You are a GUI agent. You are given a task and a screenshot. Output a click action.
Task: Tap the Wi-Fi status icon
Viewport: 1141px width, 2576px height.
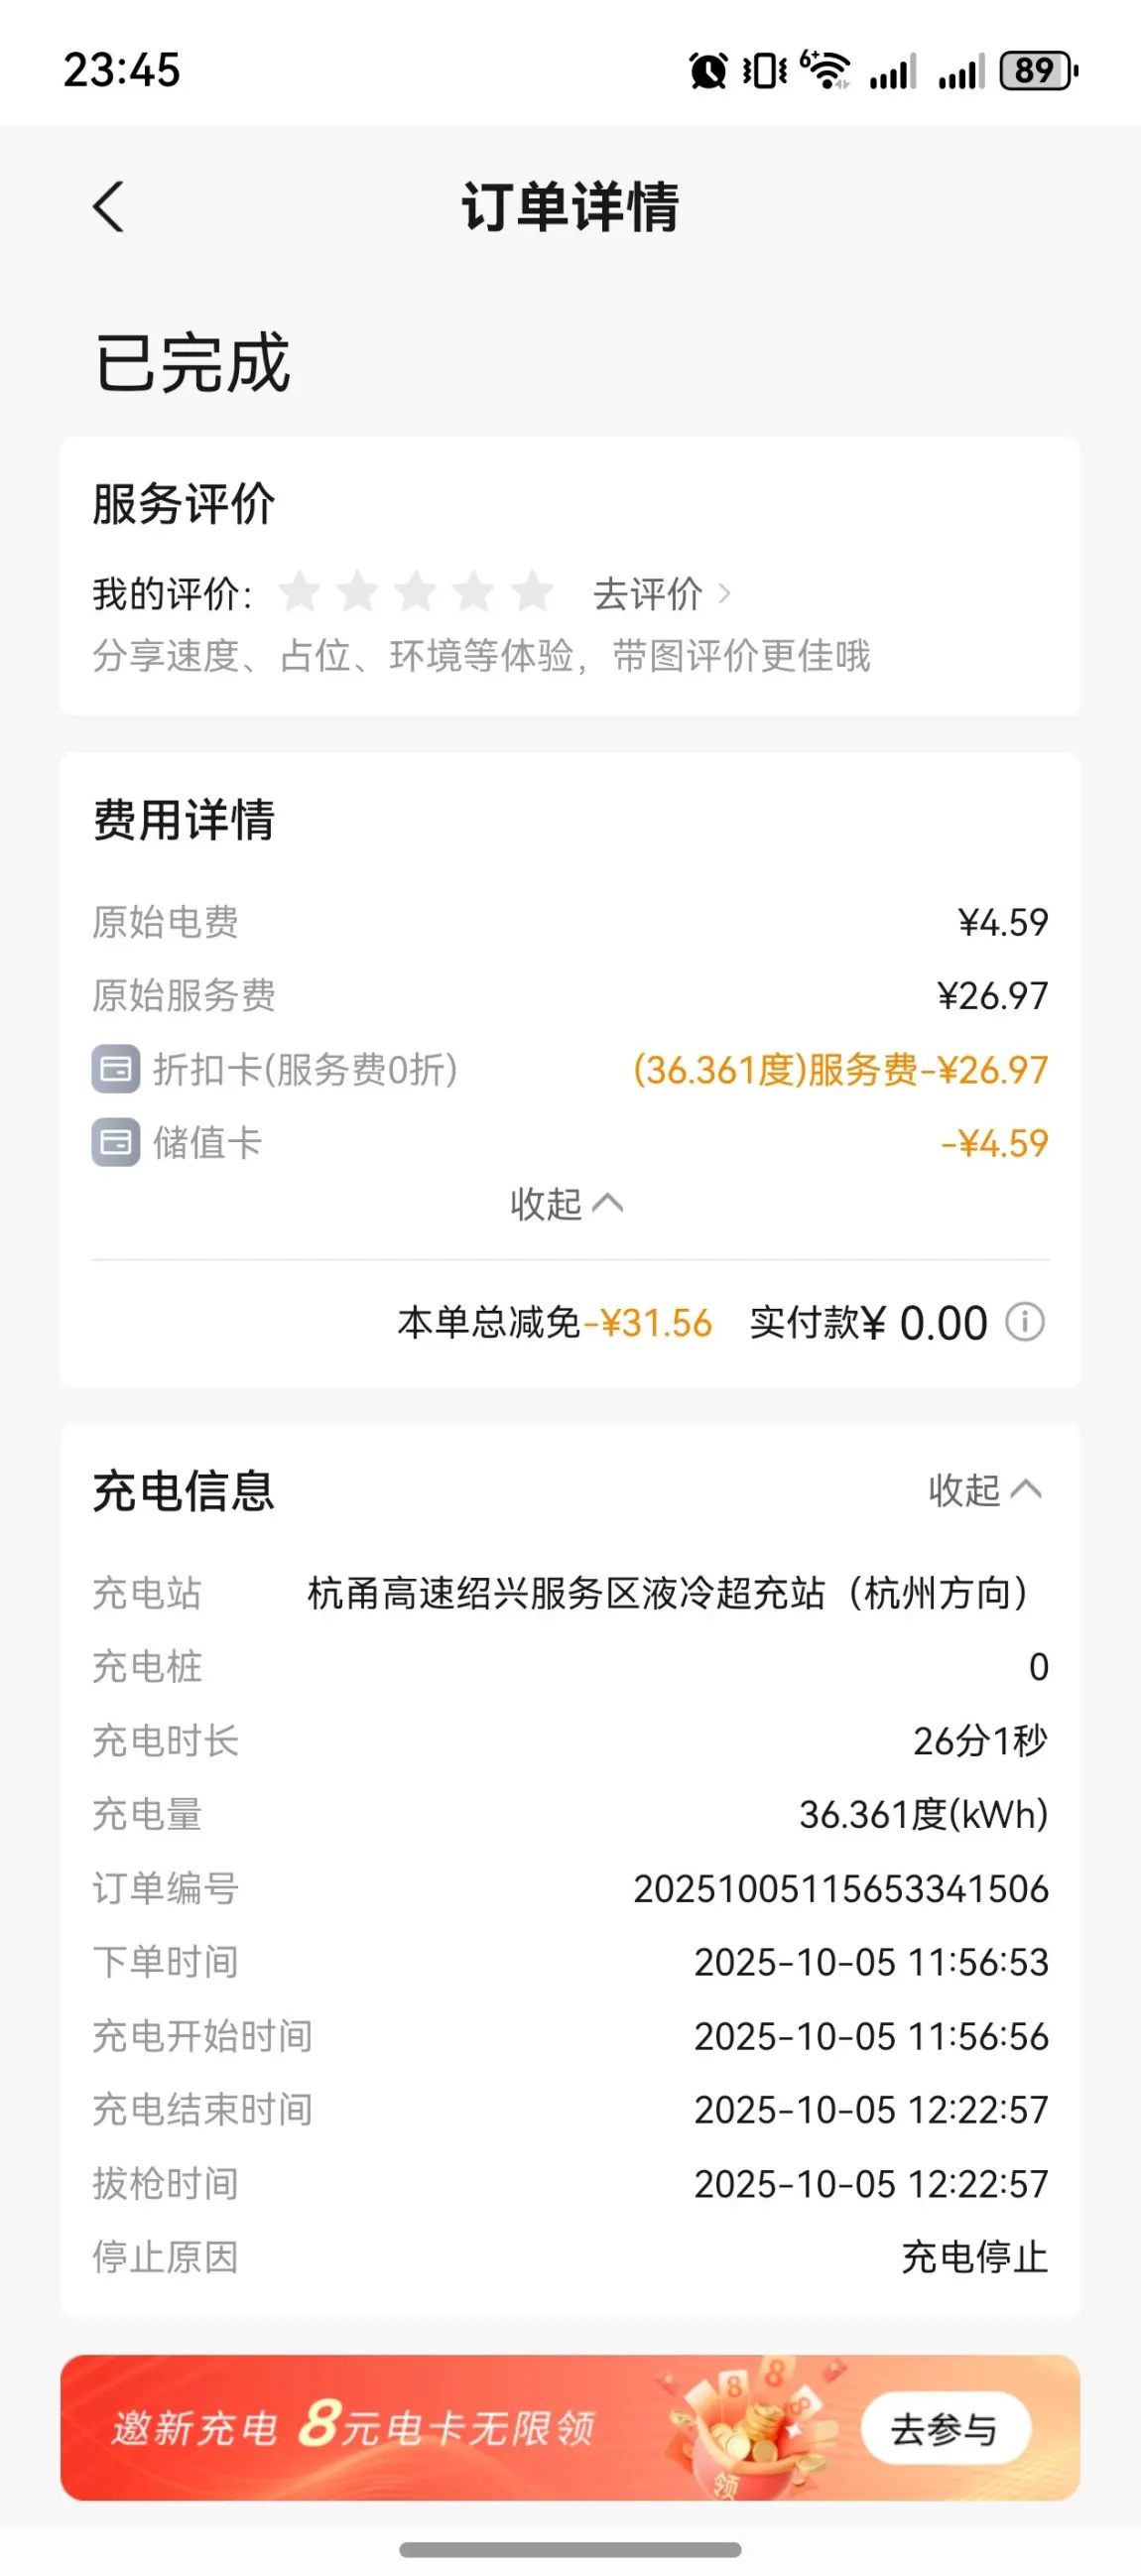tap(825, 70)
